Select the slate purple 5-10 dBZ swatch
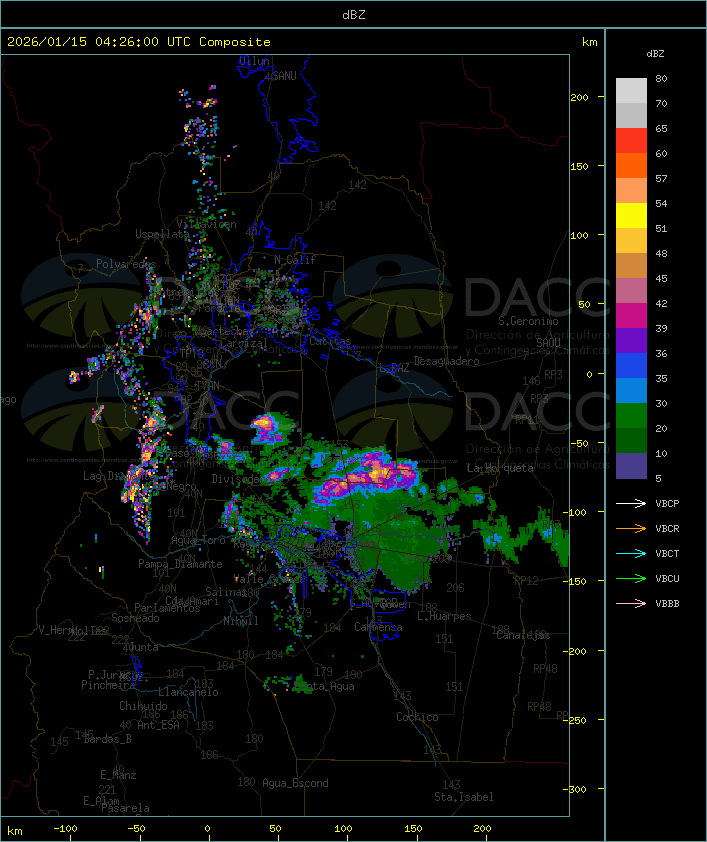The height and width of the screenshot is (842, 707). click(x=631, y=466)
